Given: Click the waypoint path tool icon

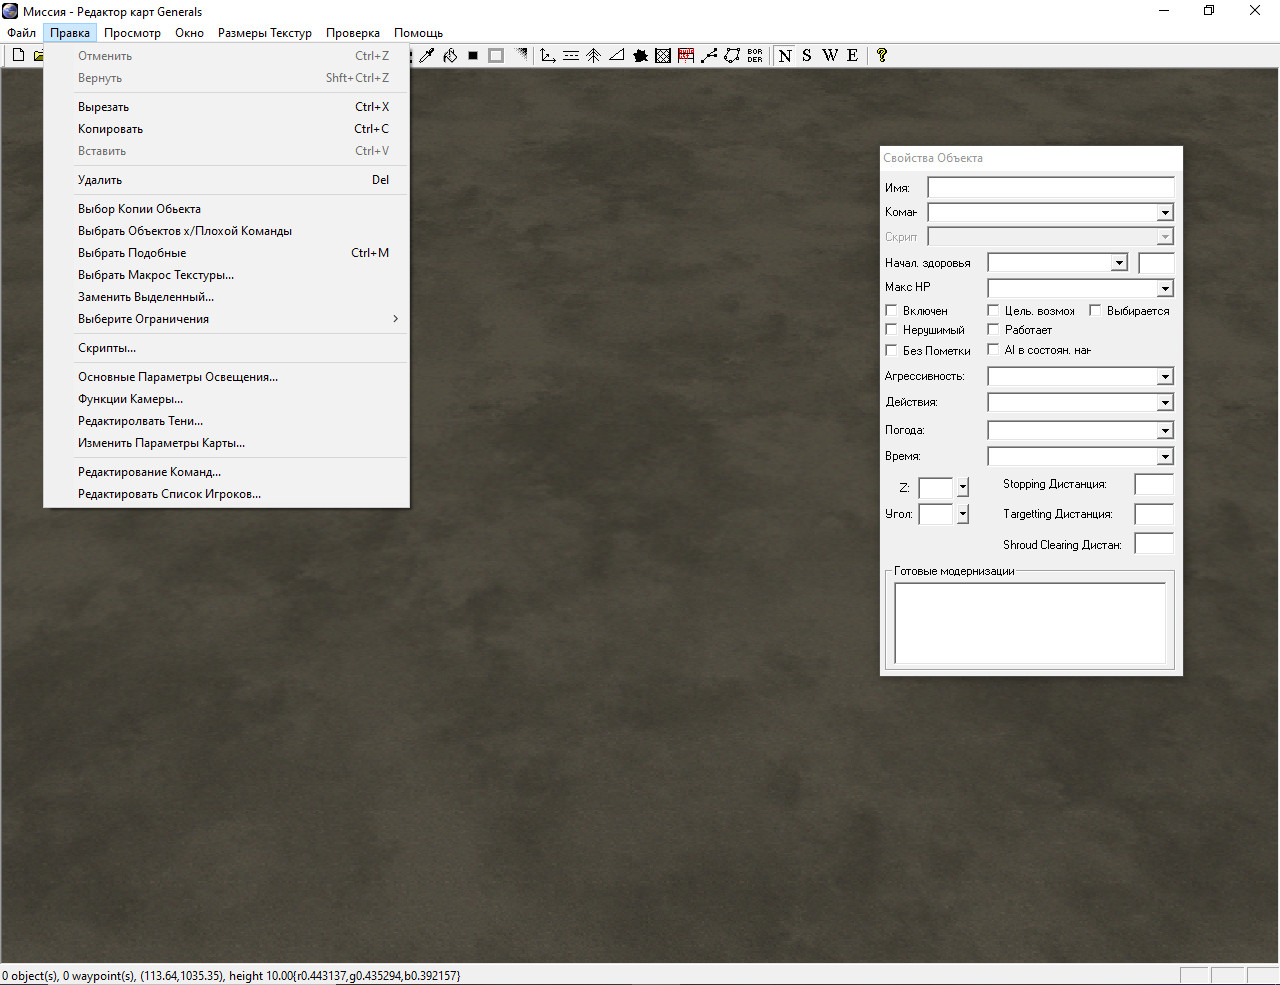Looking at the screenshot, I should pos(709,56).
